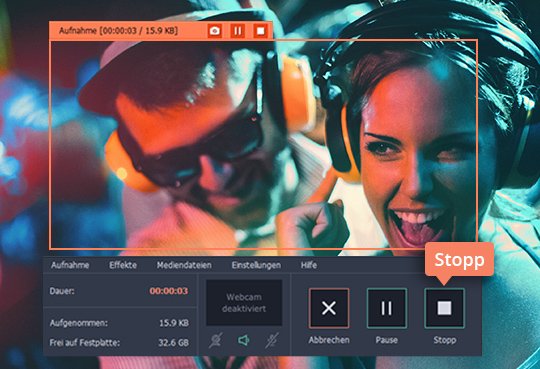The image size is (540, 369).
Task: Click the X icon to cancel recording
Action: coord(329,308)
